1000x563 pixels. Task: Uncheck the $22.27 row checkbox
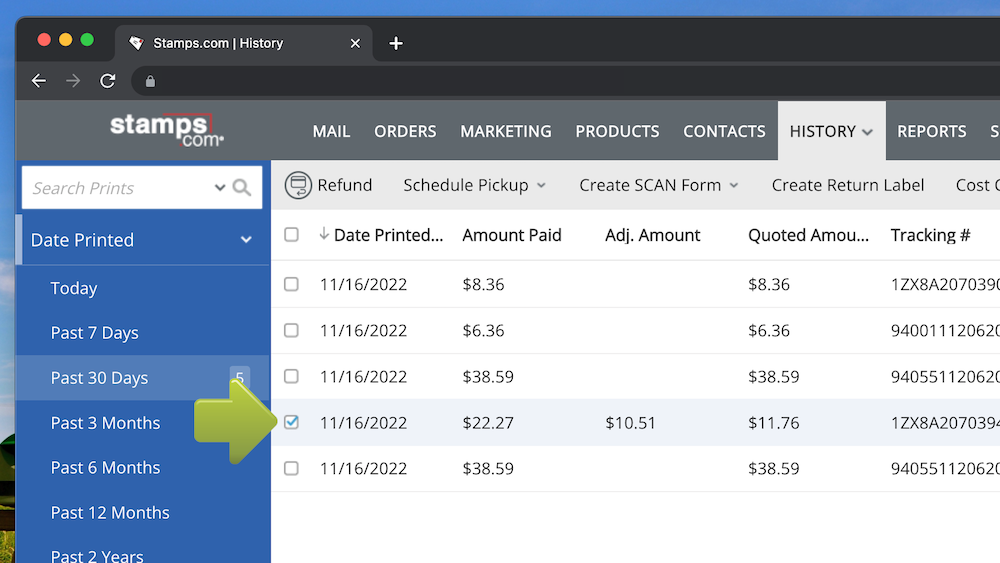pyautogui.click(x=291, y=422)
